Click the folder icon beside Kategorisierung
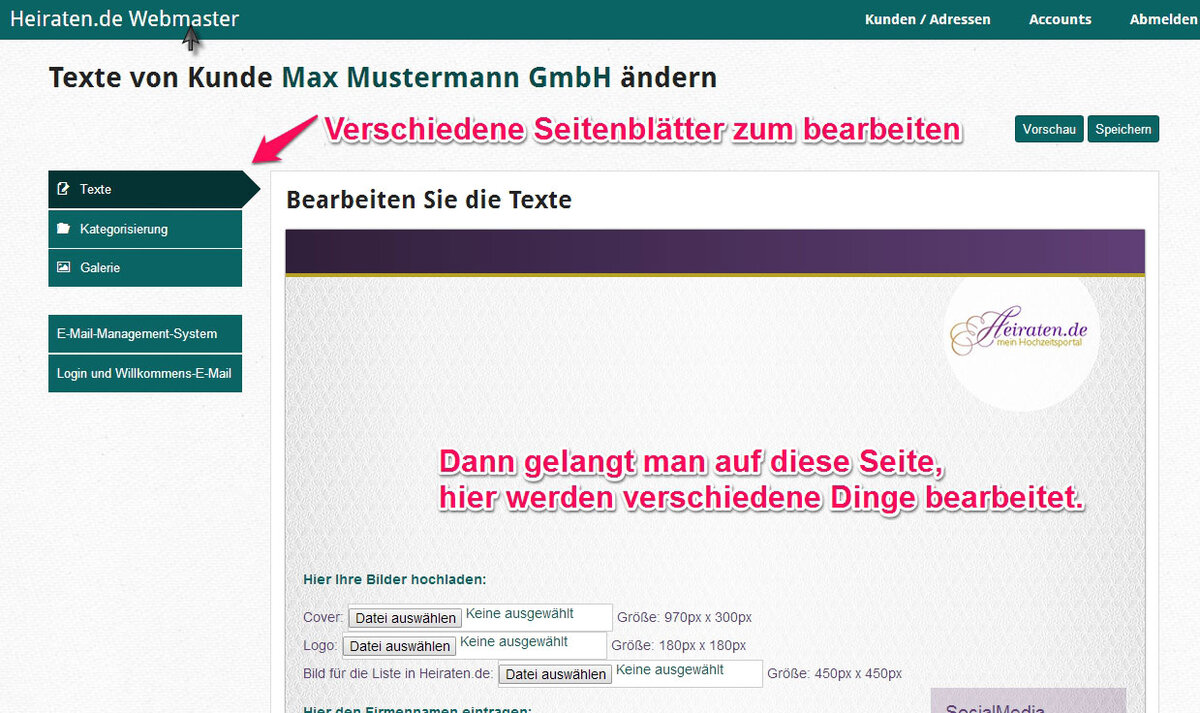This screenshot has width=1200, height=713. [64, 229]
